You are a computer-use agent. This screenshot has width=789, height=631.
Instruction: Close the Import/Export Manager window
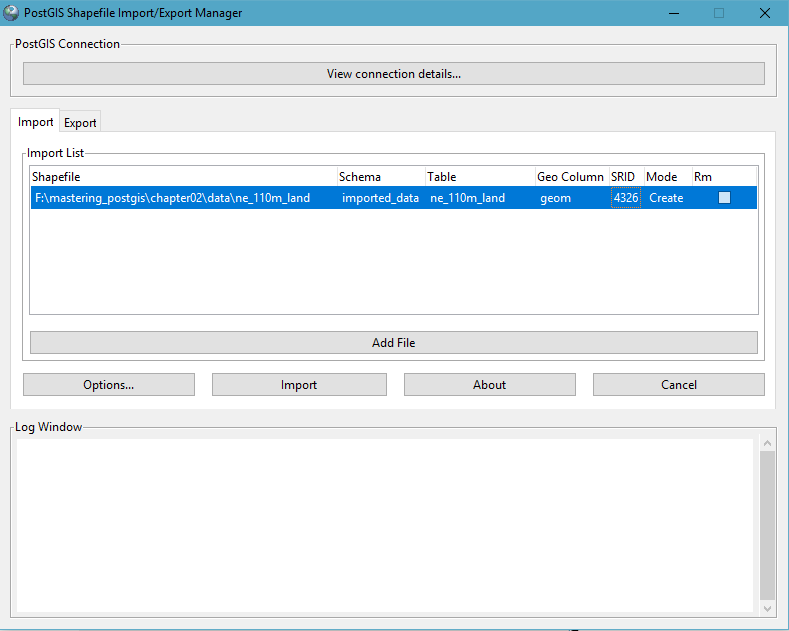[764, 13]
